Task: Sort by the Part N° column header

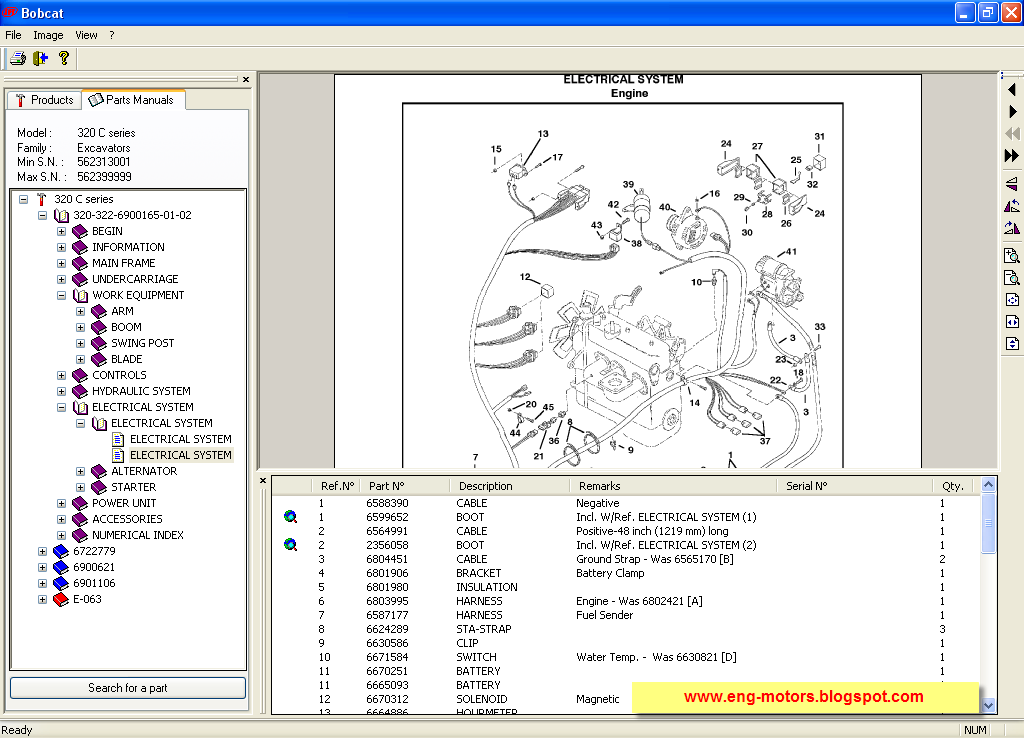Action: [x=405, y=486]
